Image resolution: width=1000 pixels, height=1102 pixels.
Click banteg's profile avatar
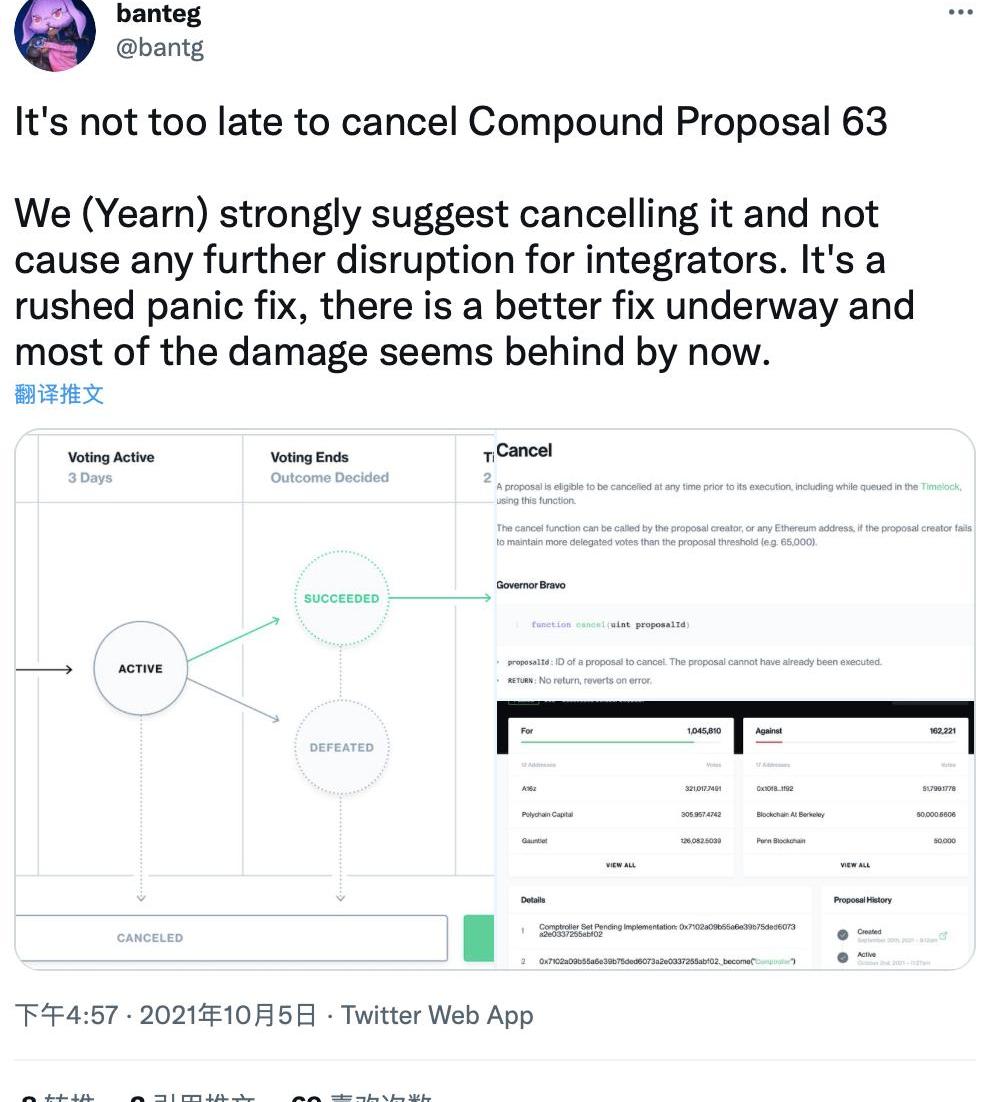coord(55,33)
